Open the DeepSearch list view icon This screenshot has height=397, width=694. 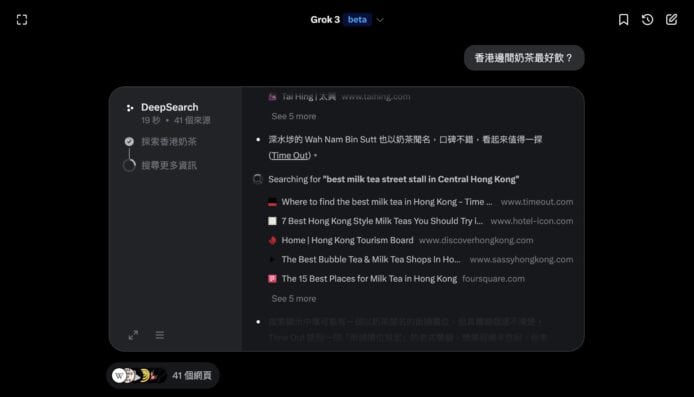click(160, 335)
